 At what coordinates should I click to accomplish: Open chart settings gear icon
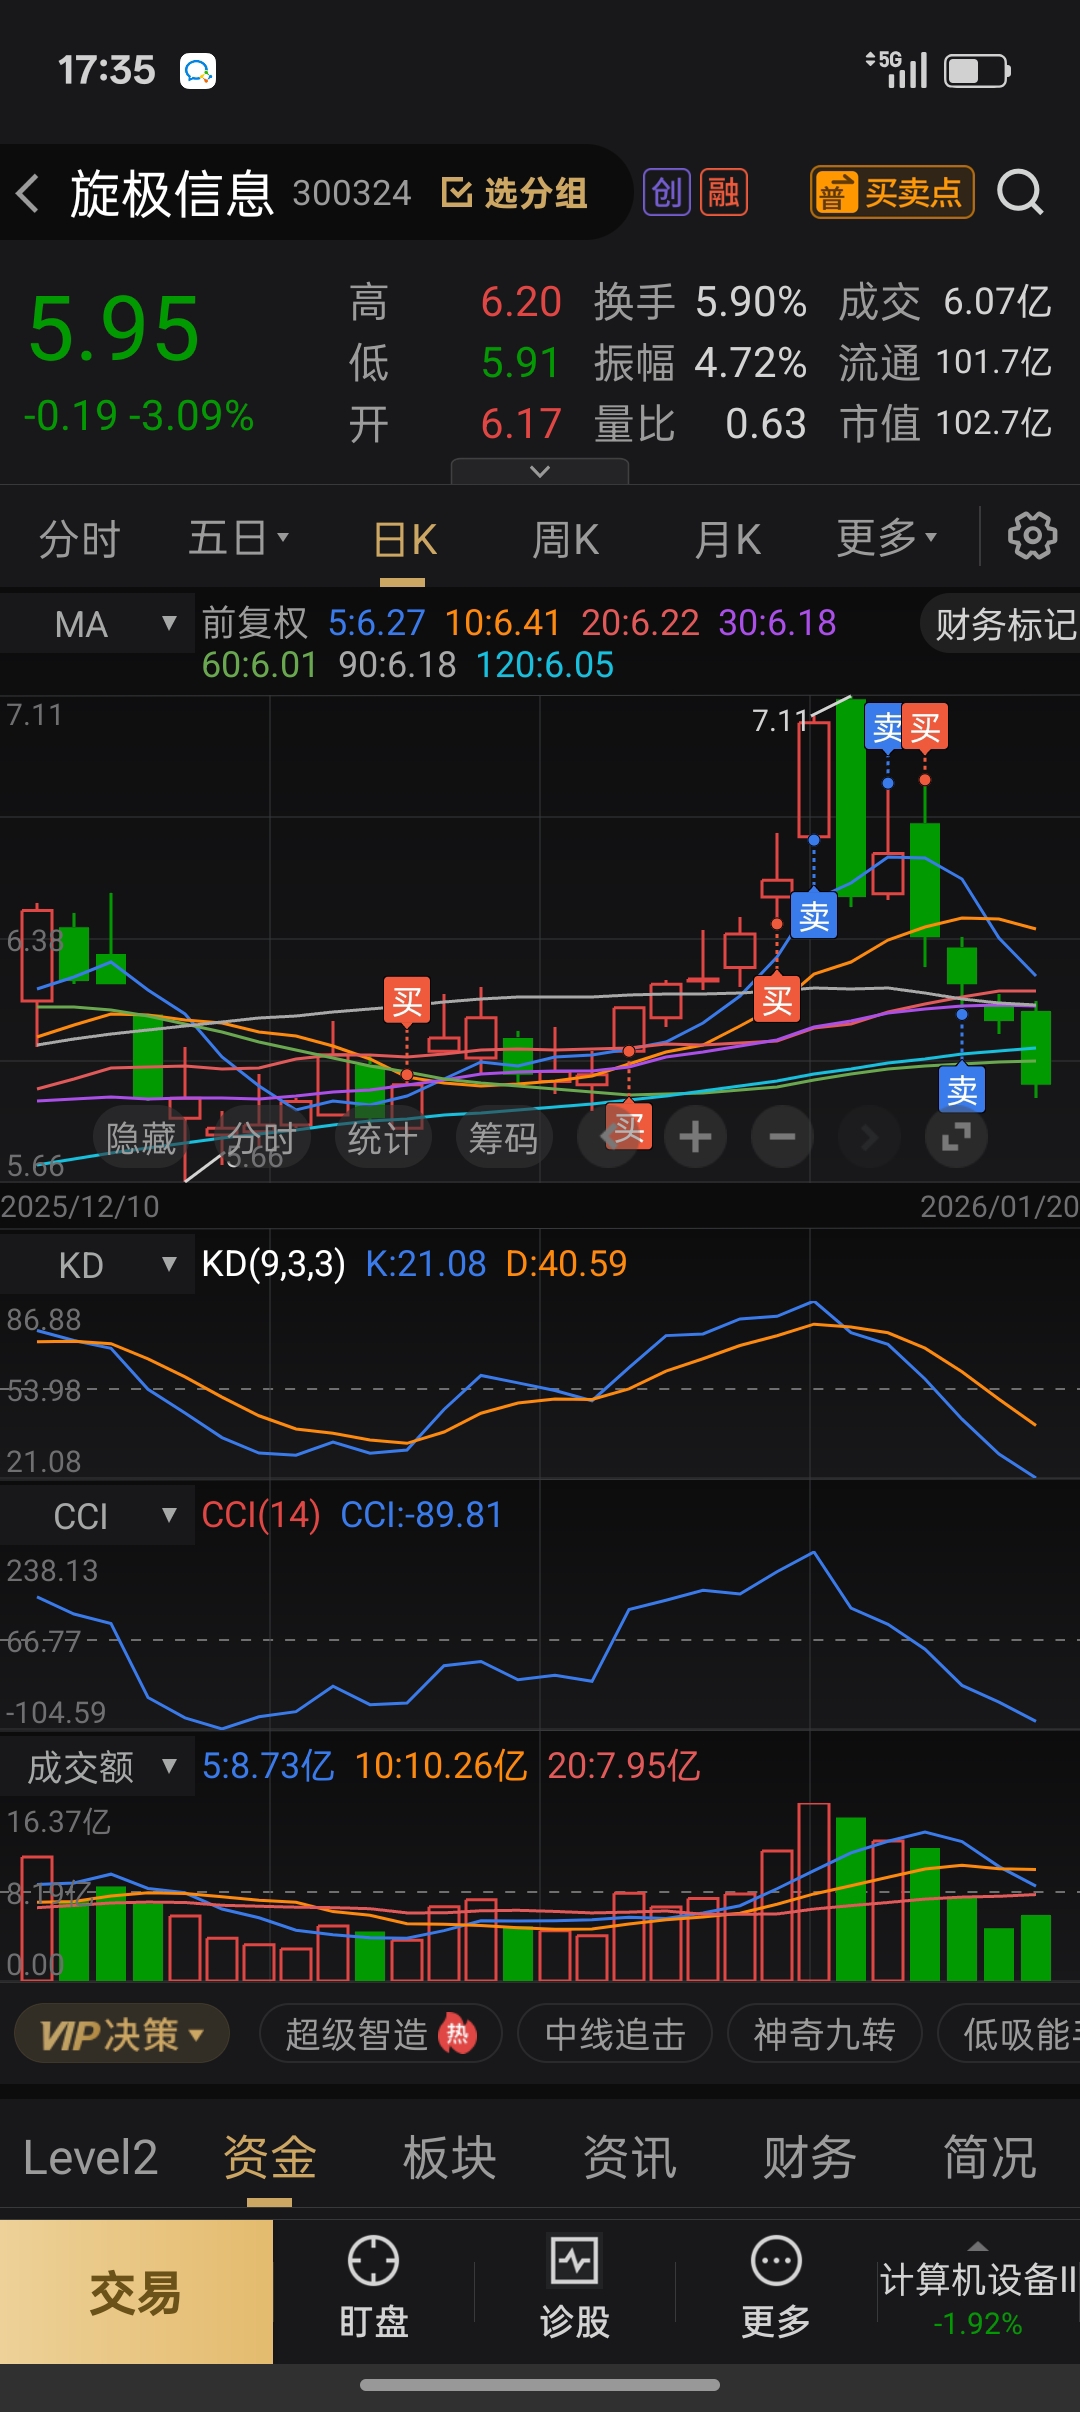1032,537
